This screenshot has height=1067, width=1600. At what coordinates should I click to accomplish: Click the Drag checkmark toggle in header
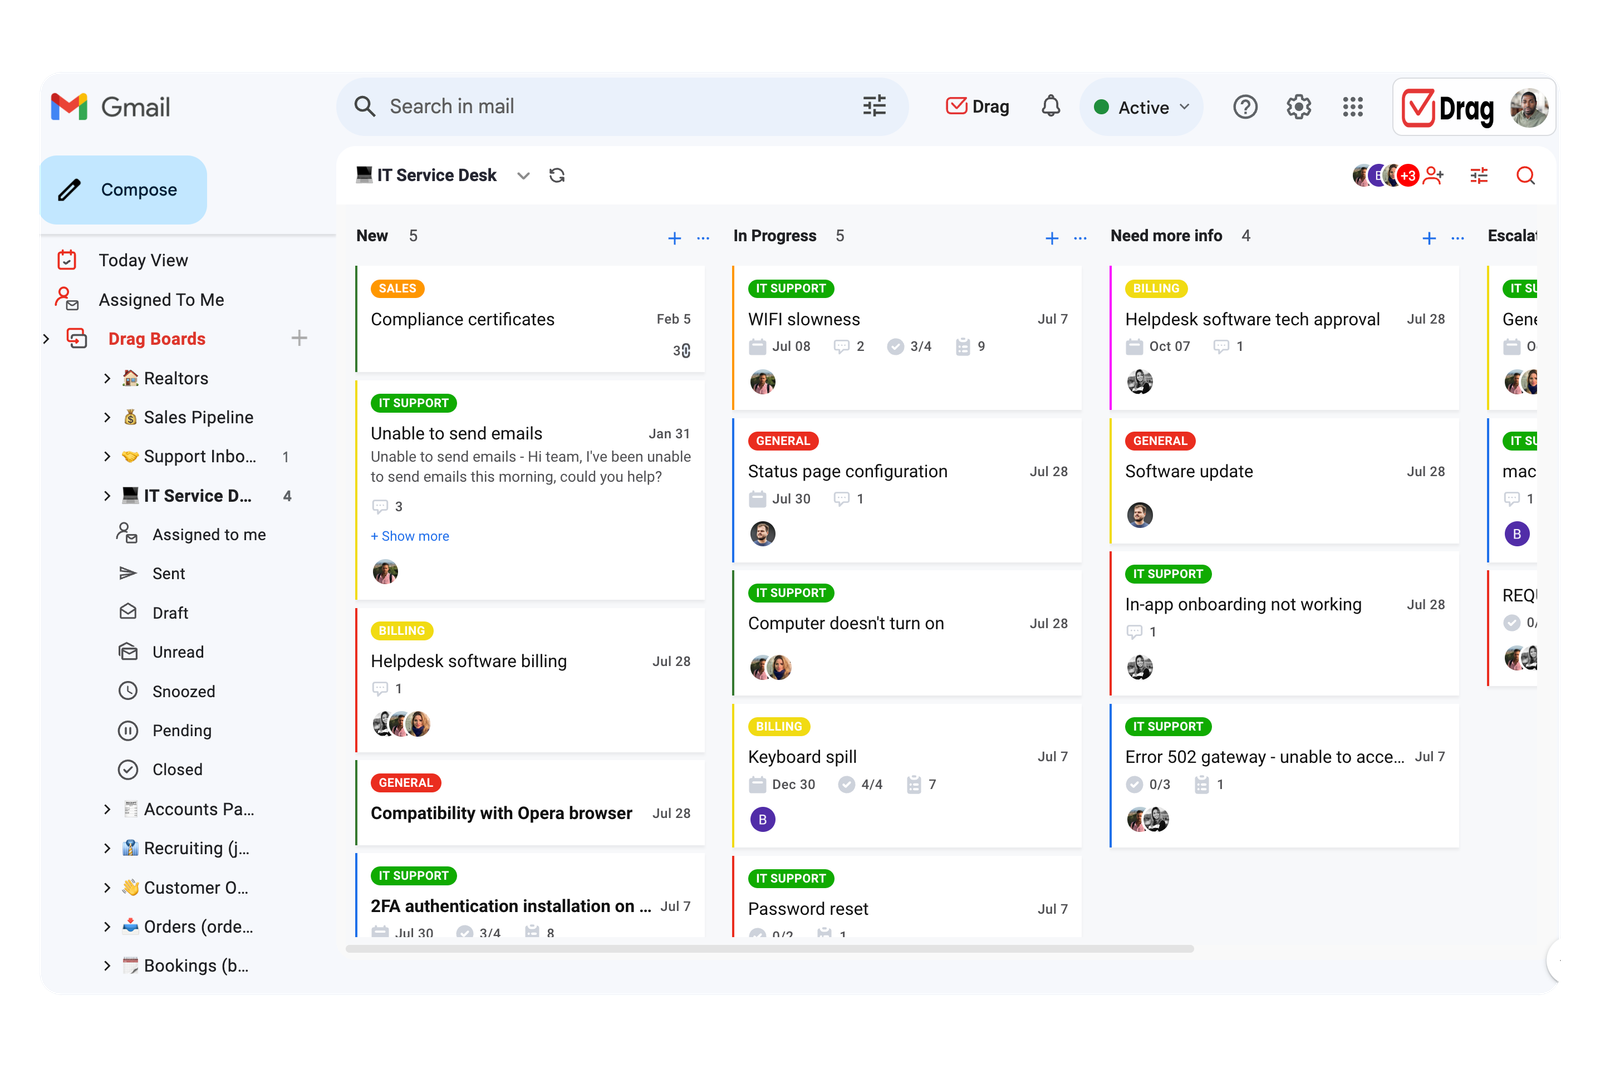pos(977,106)
